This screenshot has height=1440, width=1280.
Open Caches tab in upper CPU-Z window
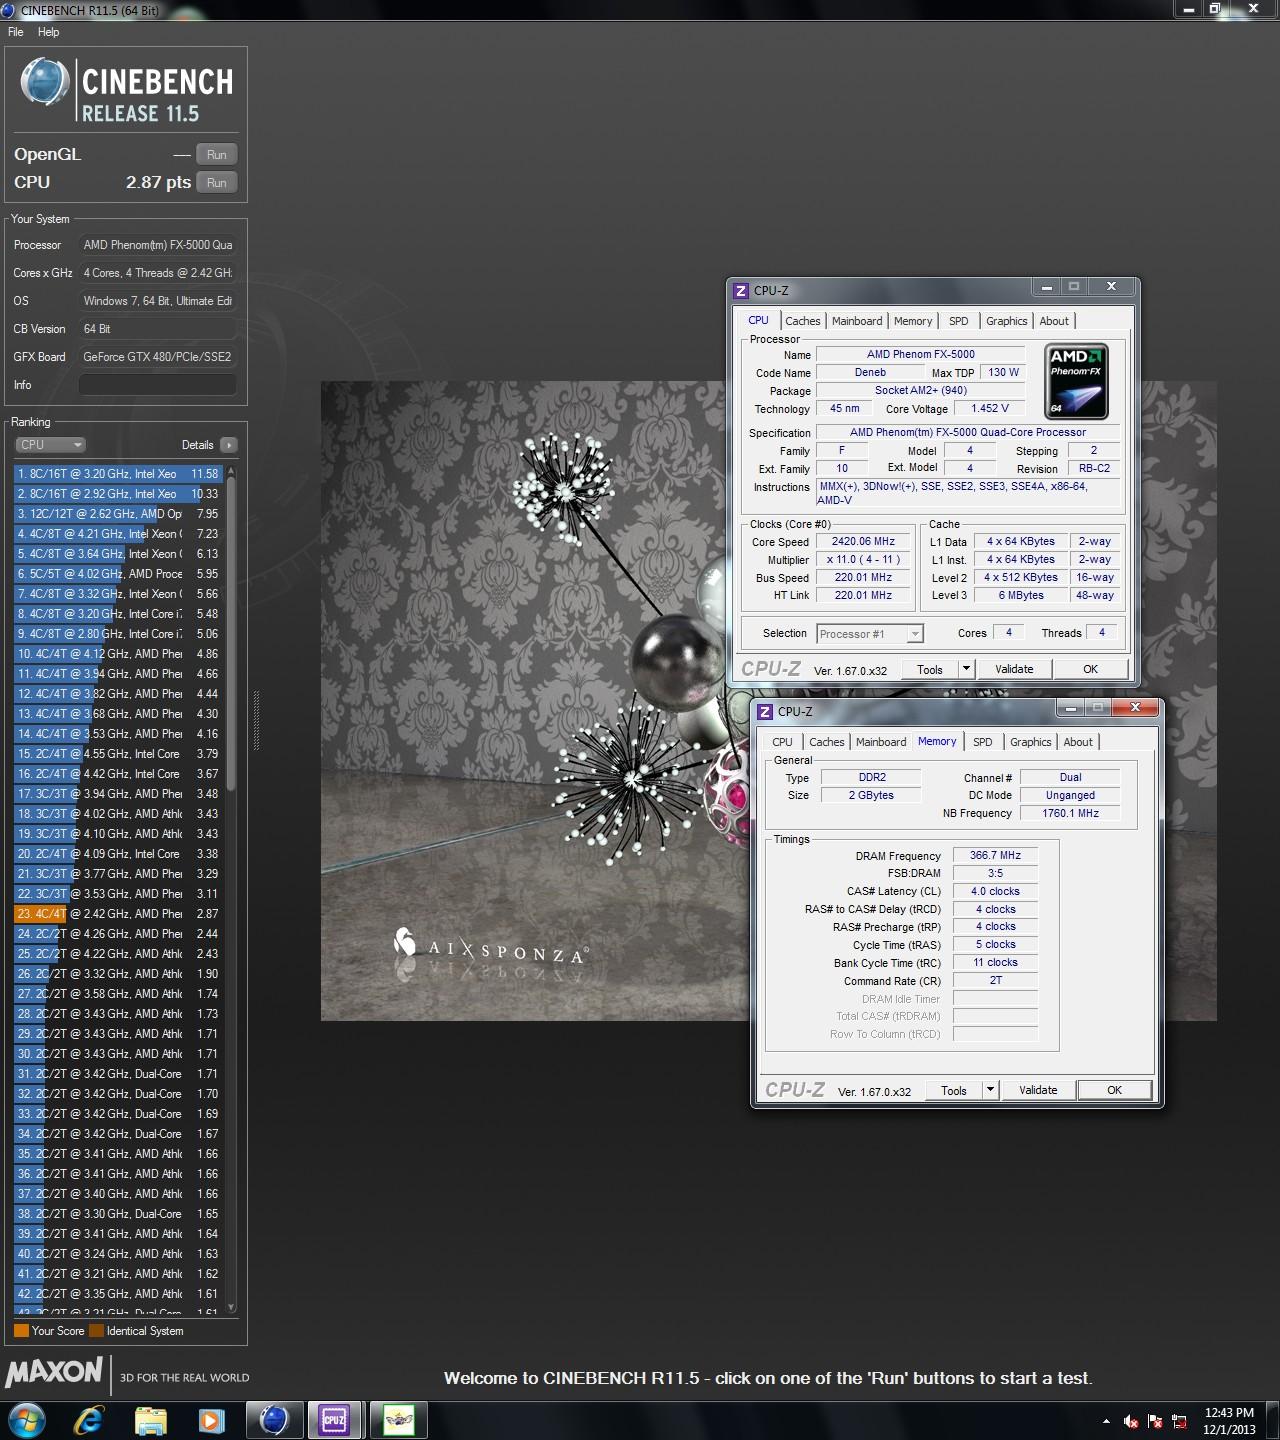coord(803,321)
